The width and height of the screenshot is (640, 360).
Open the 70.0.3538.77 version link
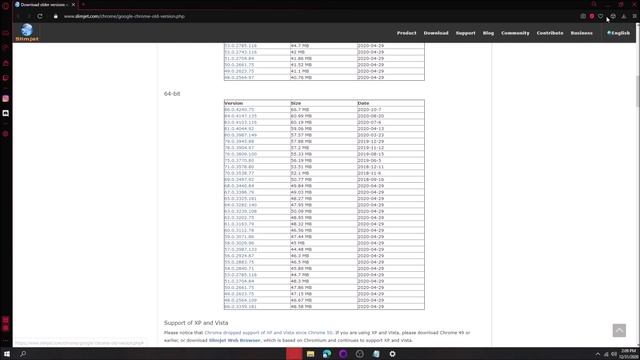[239, 173]
